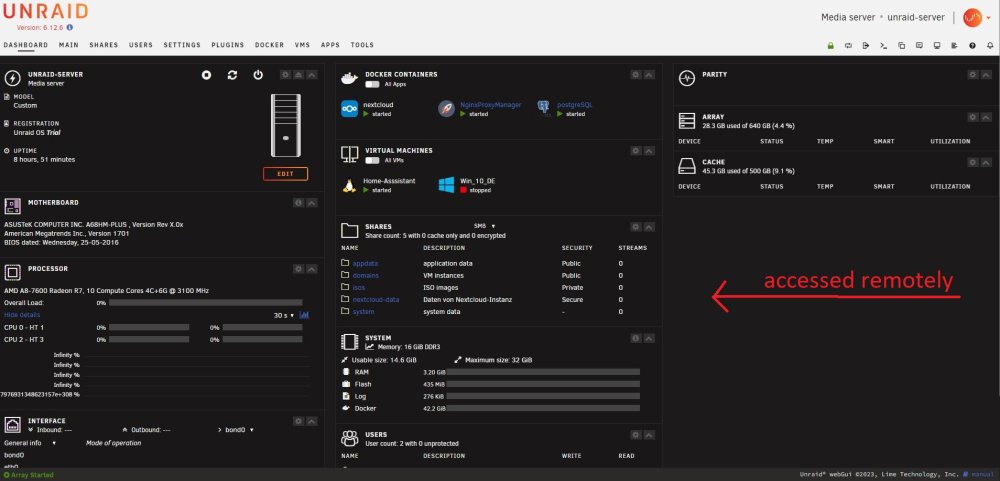
Task: Click the manual link in footer
Action: [985, 475]
